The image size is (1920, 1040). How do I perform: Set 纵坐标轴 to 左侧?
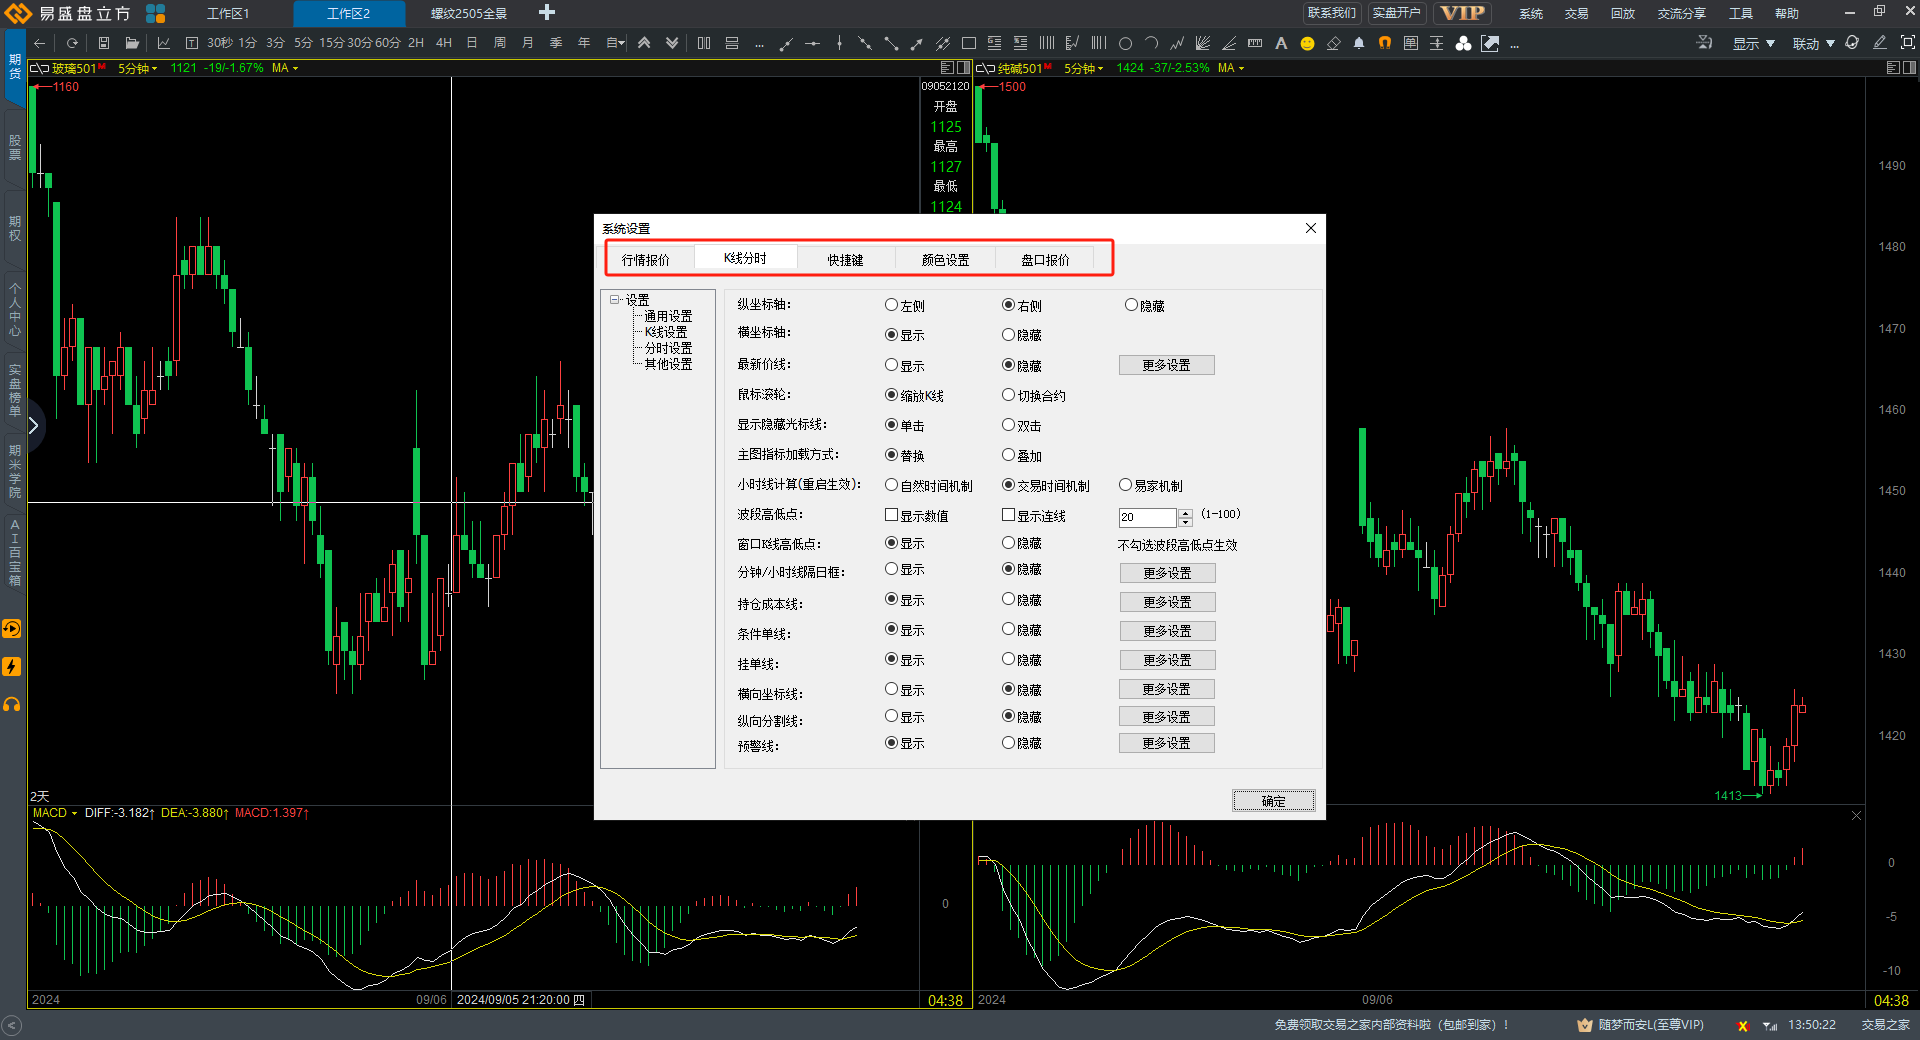(x=904, y=305)
